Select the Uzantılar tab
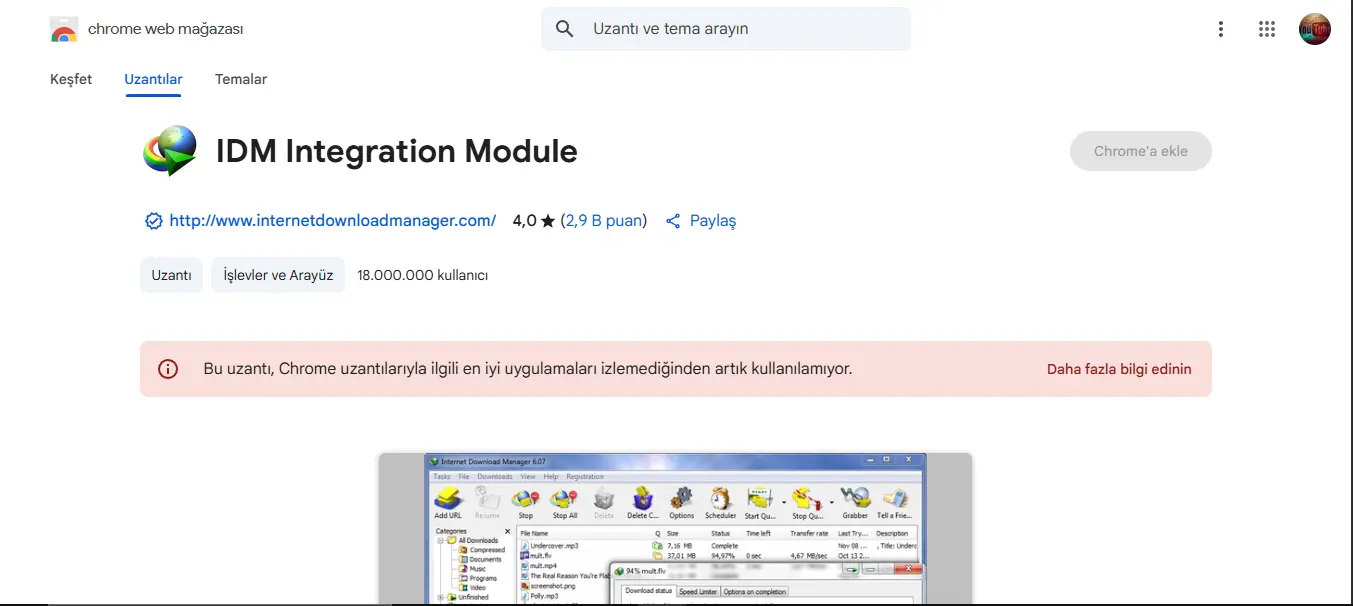 click(x=153, y=79)
